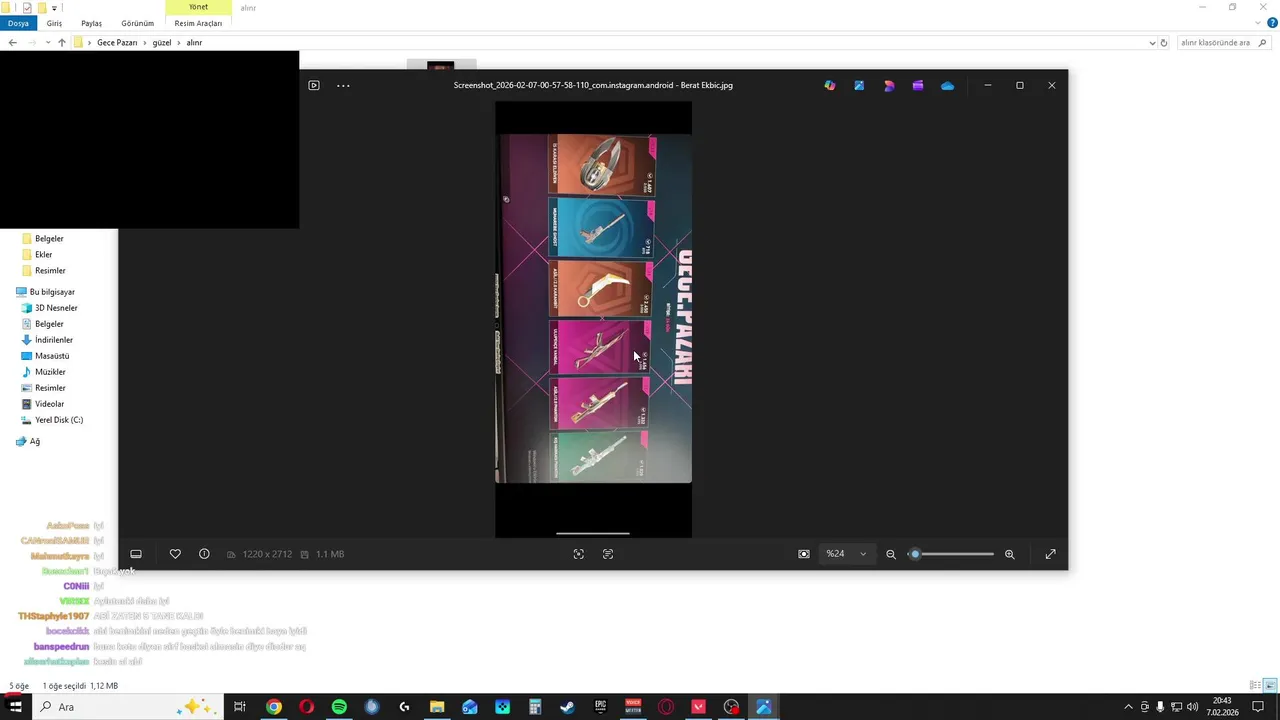Image resolution: width=1280 pixels, height=720 pixels.
Task: Toggle the filmstrip view in Photos
Action: (x=136, y=554)
